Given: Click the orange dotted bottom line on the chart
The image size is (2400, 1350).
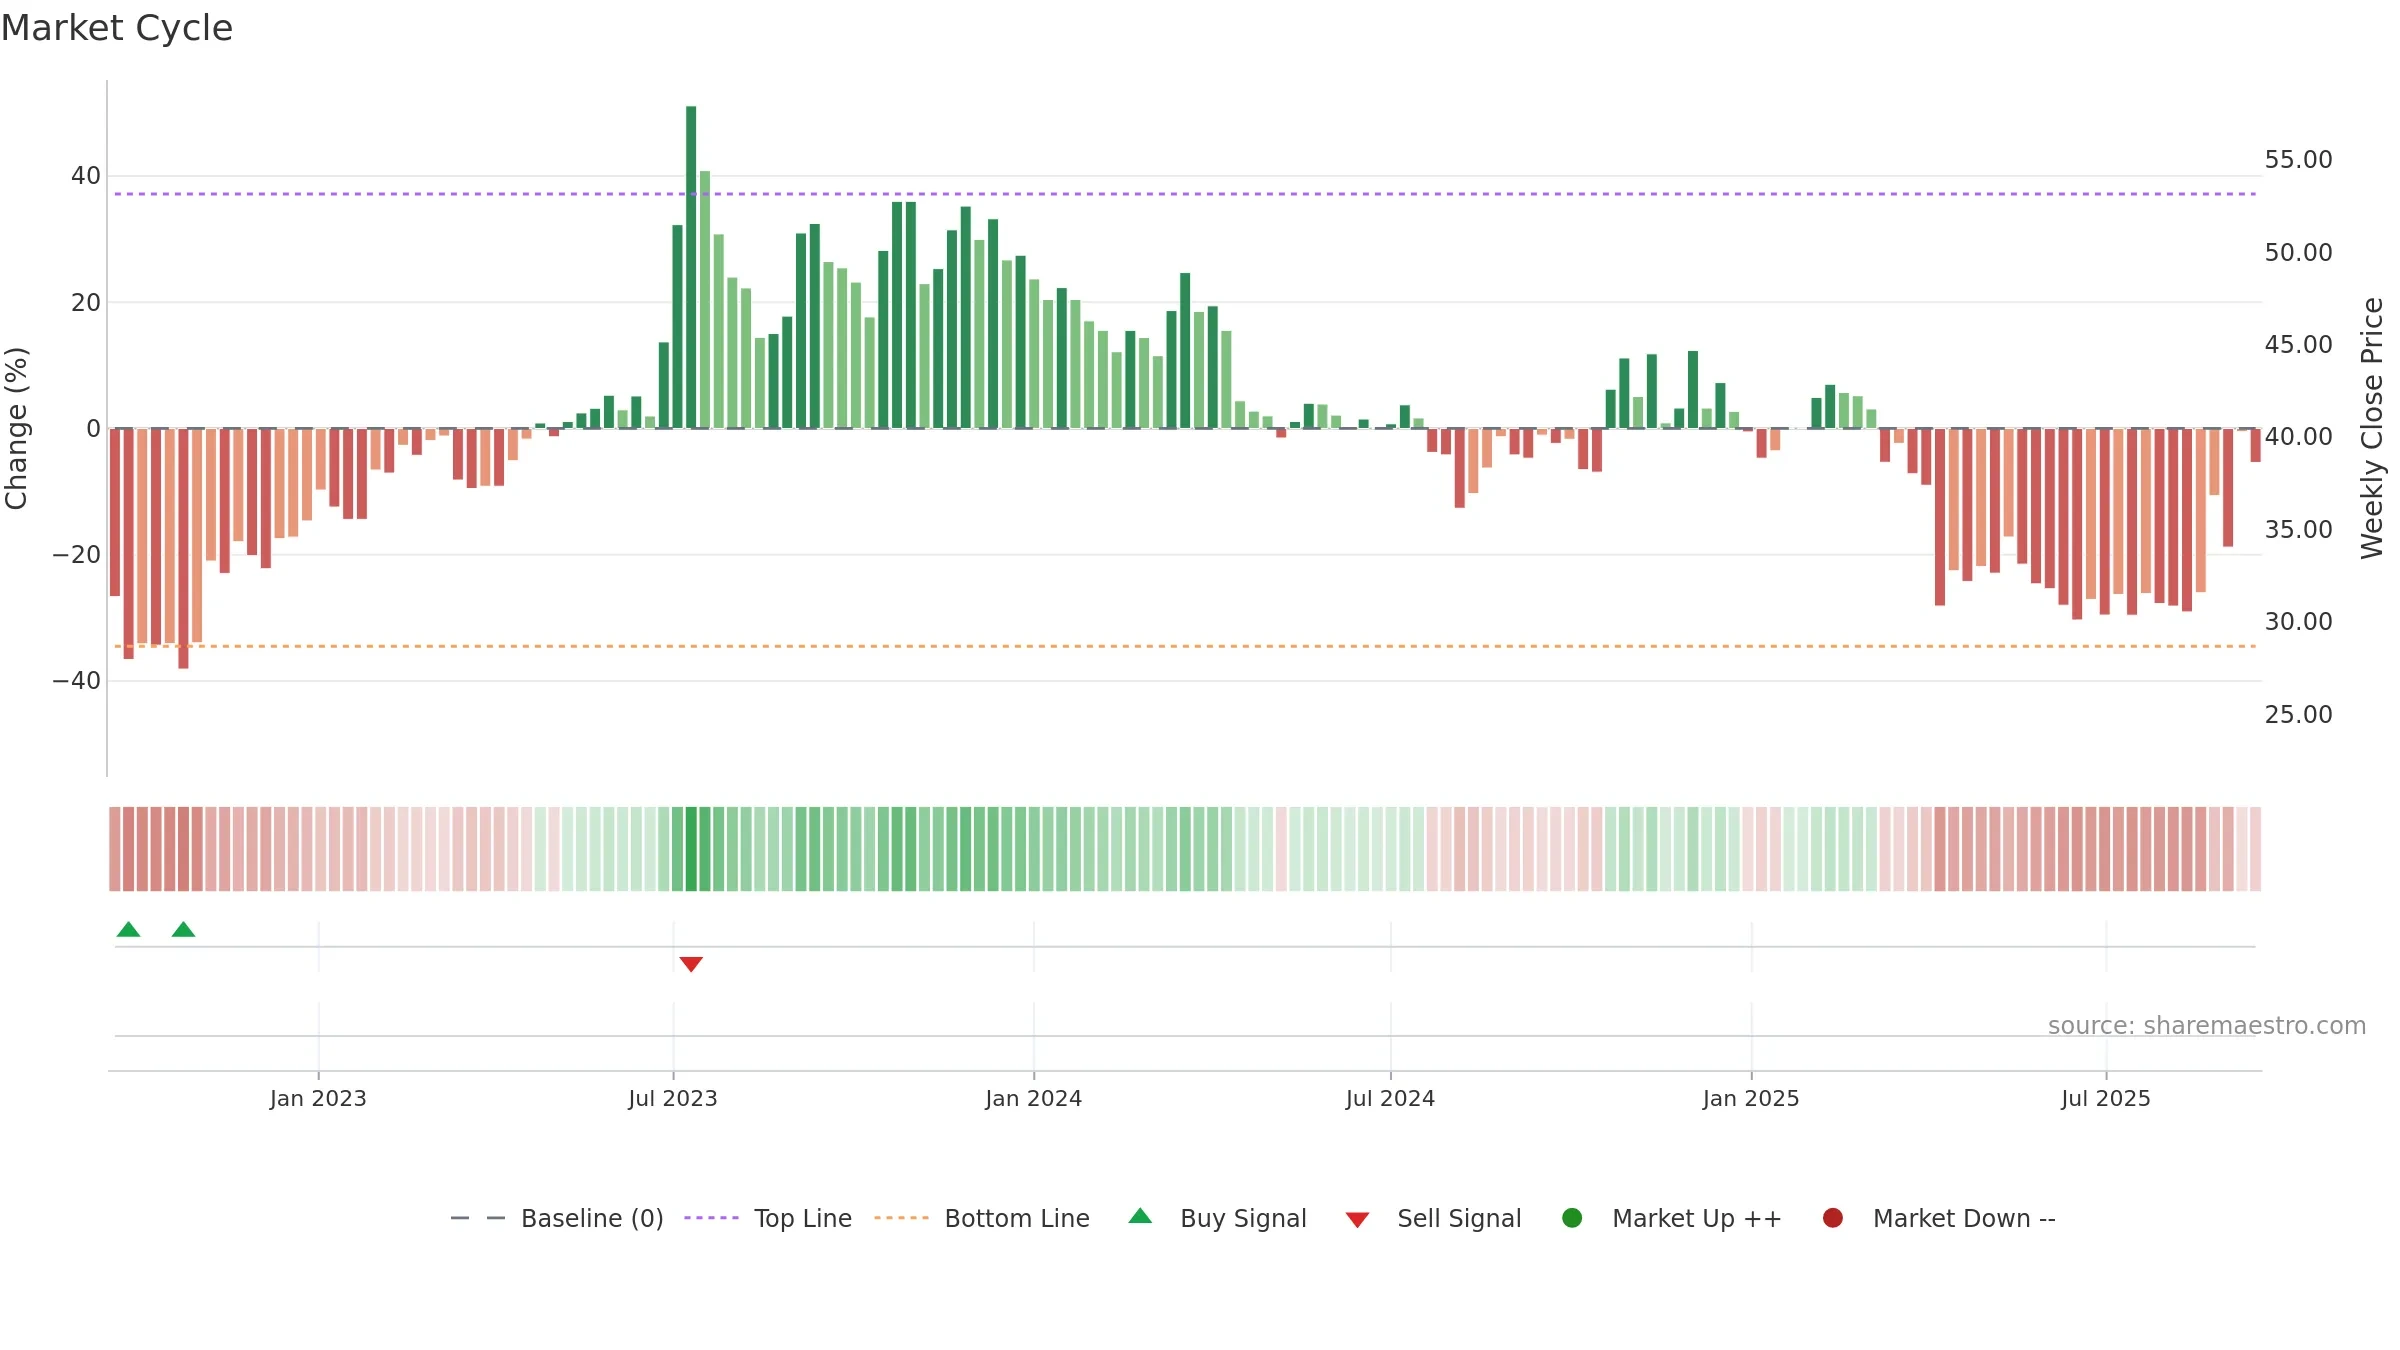Looking at the screenshot, I should 1185,646.
